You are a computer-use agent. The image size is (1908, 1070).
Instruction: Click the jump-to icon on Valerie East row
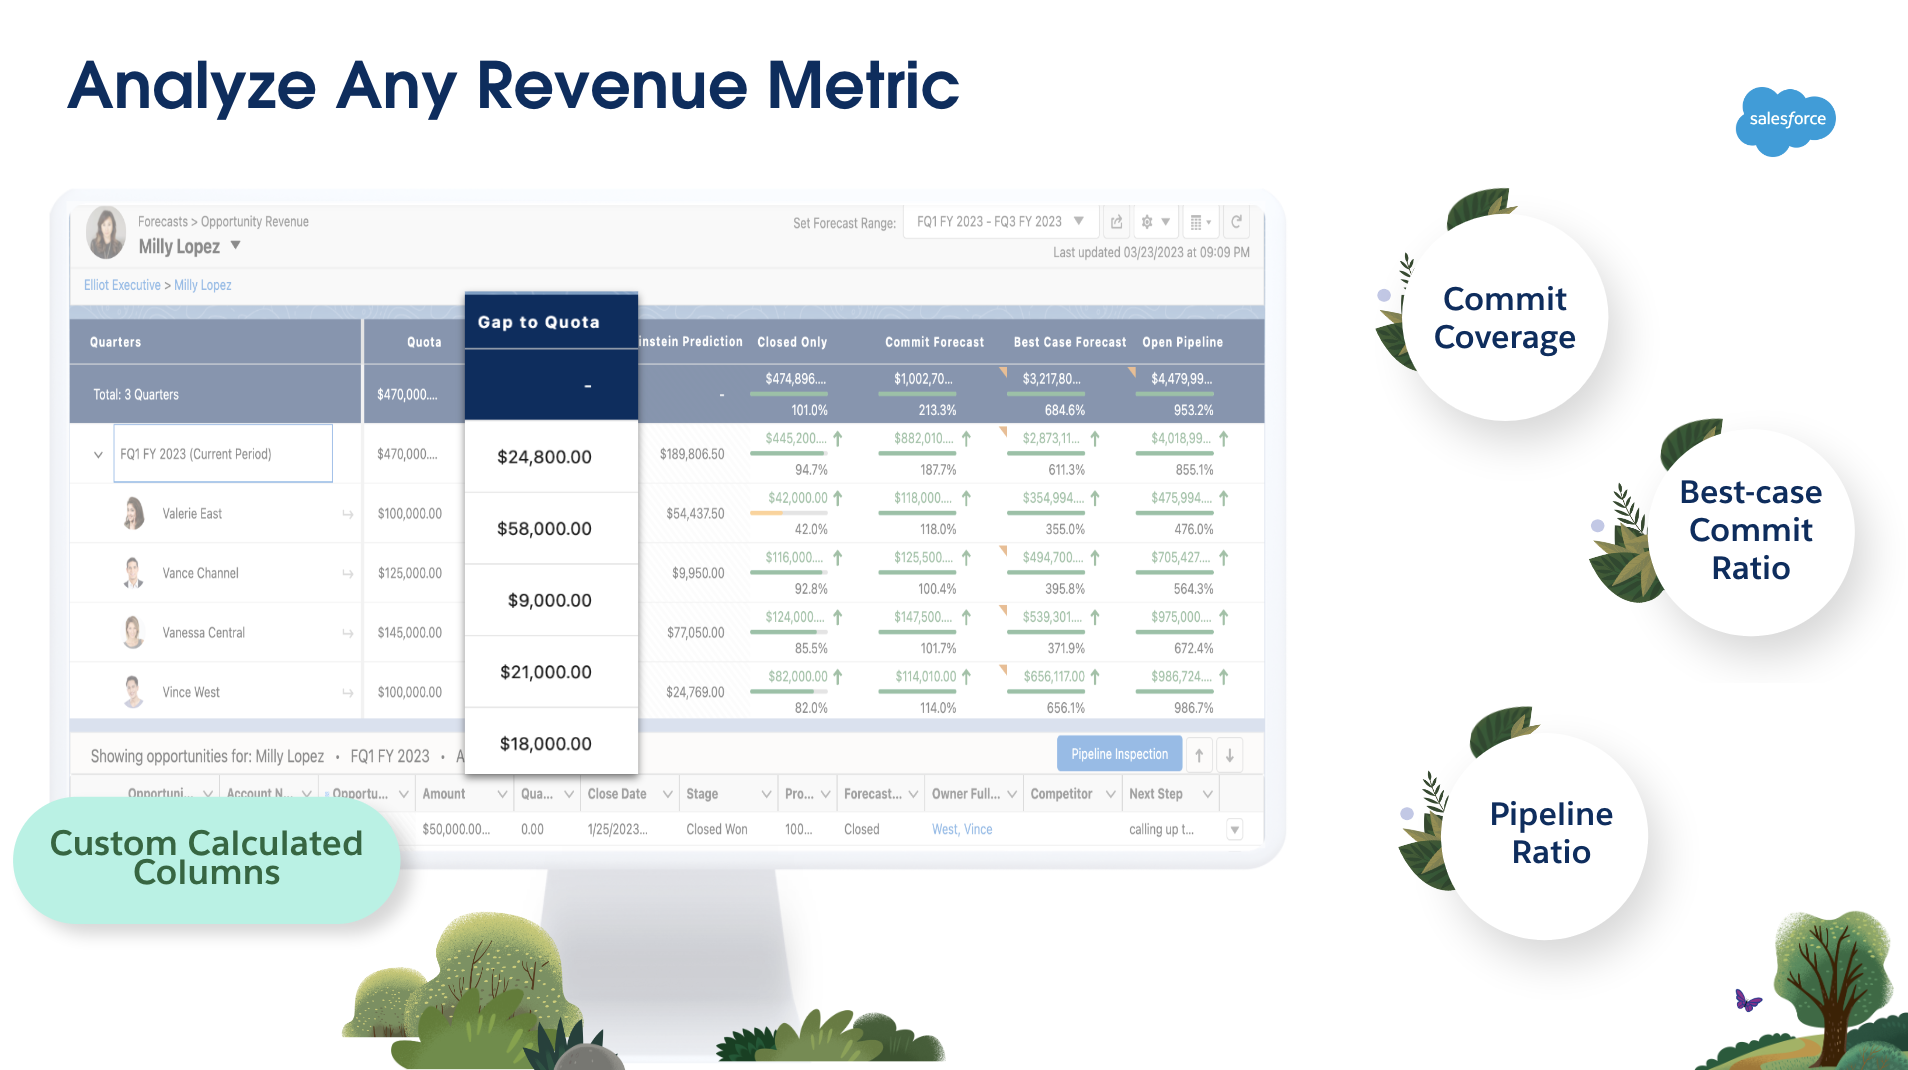pos(348,514)
